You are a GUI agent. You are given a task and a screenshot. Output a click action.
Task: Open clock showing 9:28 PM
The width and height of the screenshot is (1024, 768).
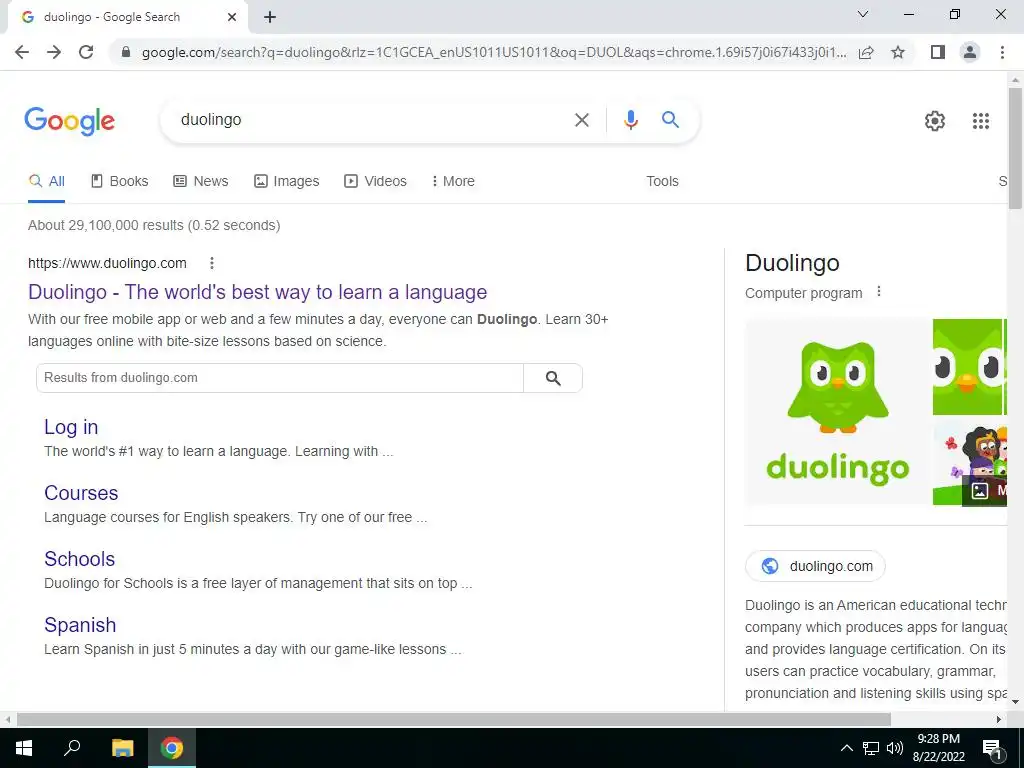pos(938,748)
